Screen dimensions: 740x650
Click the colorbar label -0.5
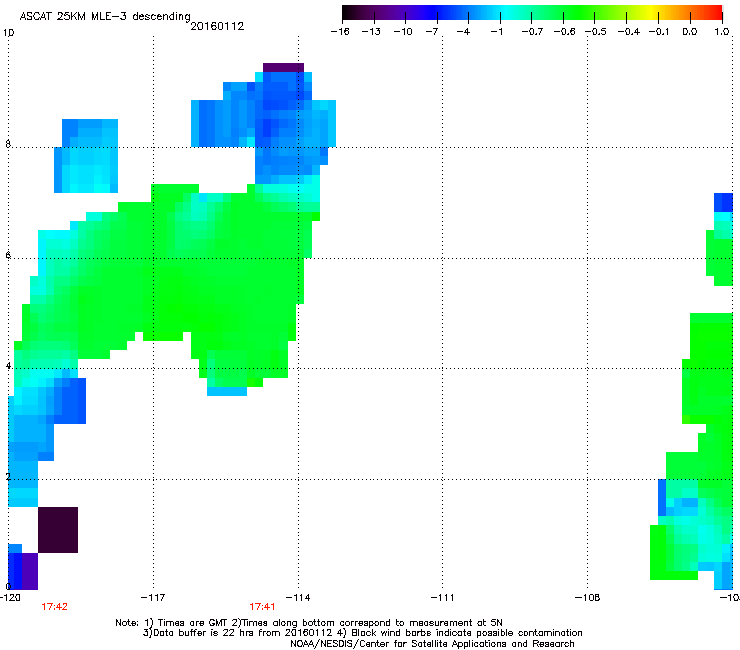click(x=596, y=32)
